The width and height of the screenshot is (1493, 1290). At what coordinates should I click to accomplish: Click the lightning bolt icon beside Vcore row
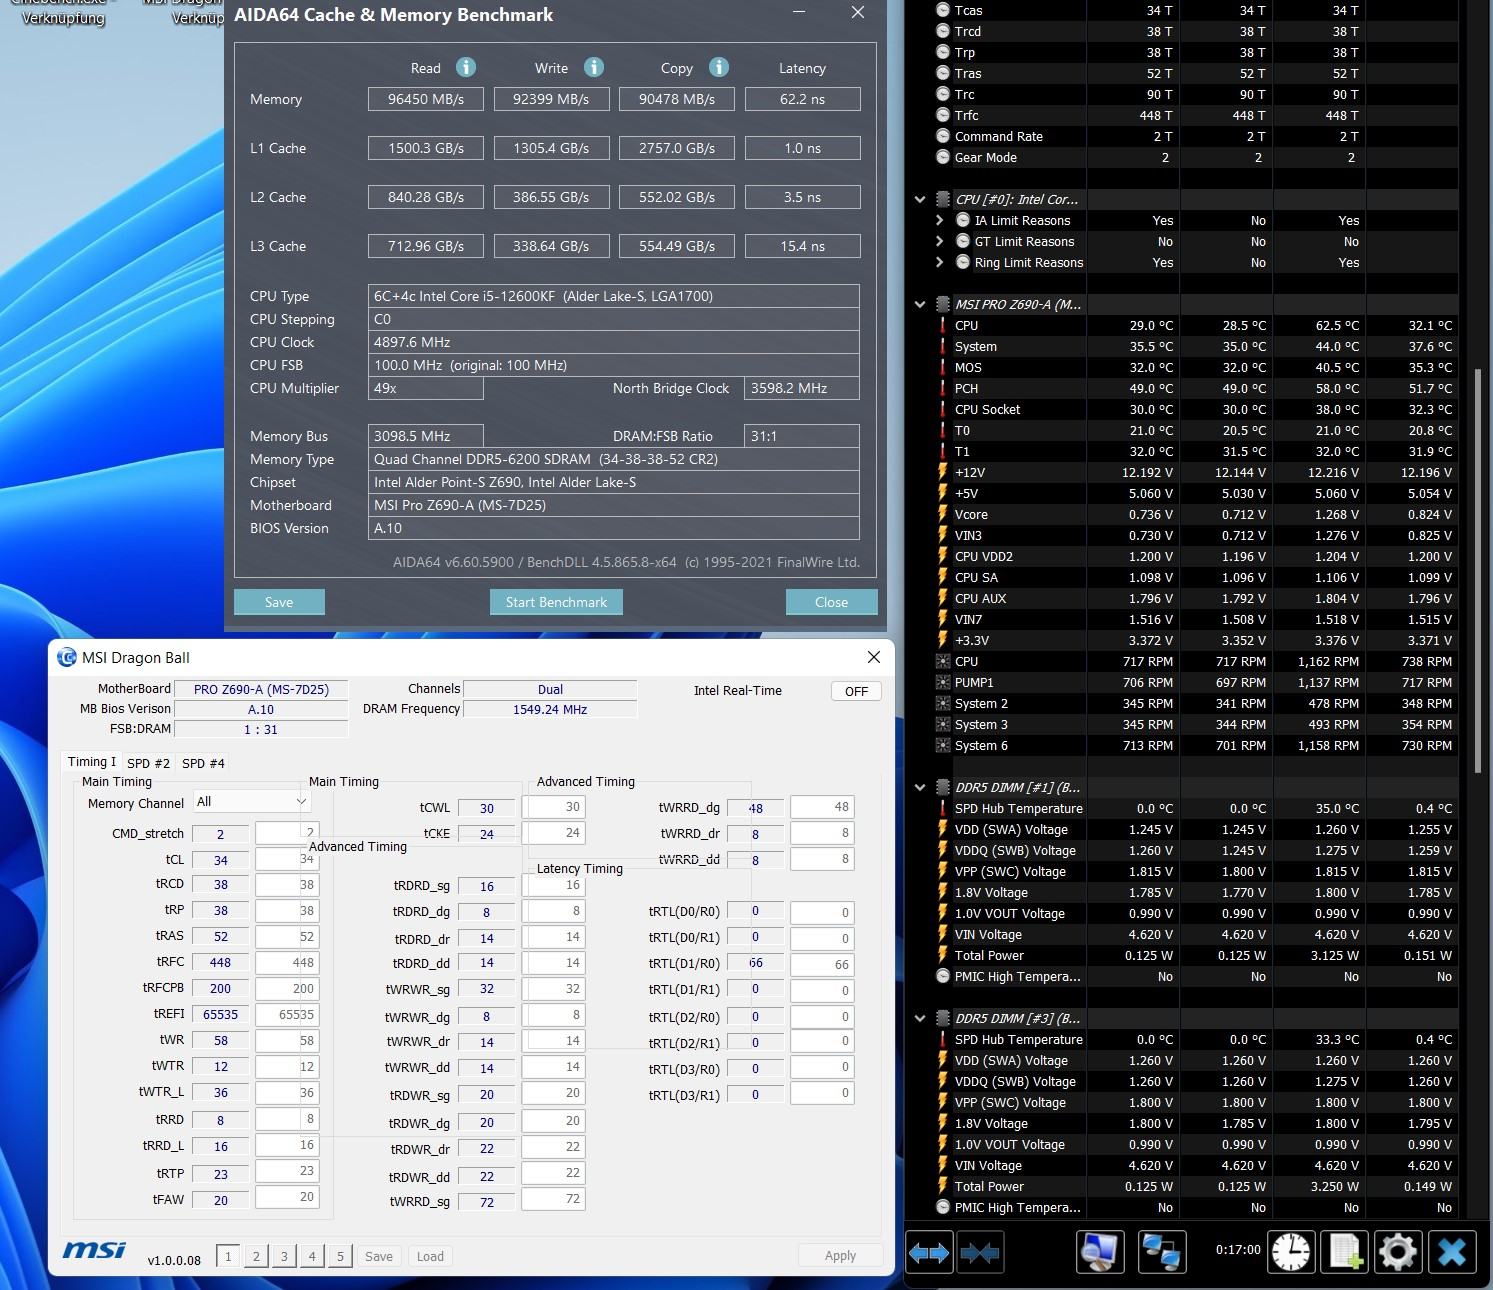pos(942,514)
